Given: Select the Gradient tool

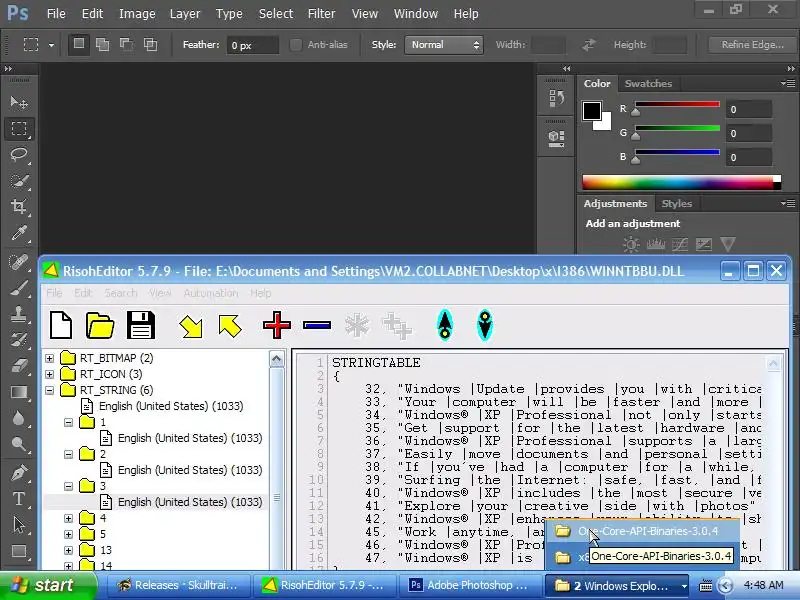Looking at the screenshot, I should pos(19,392).
